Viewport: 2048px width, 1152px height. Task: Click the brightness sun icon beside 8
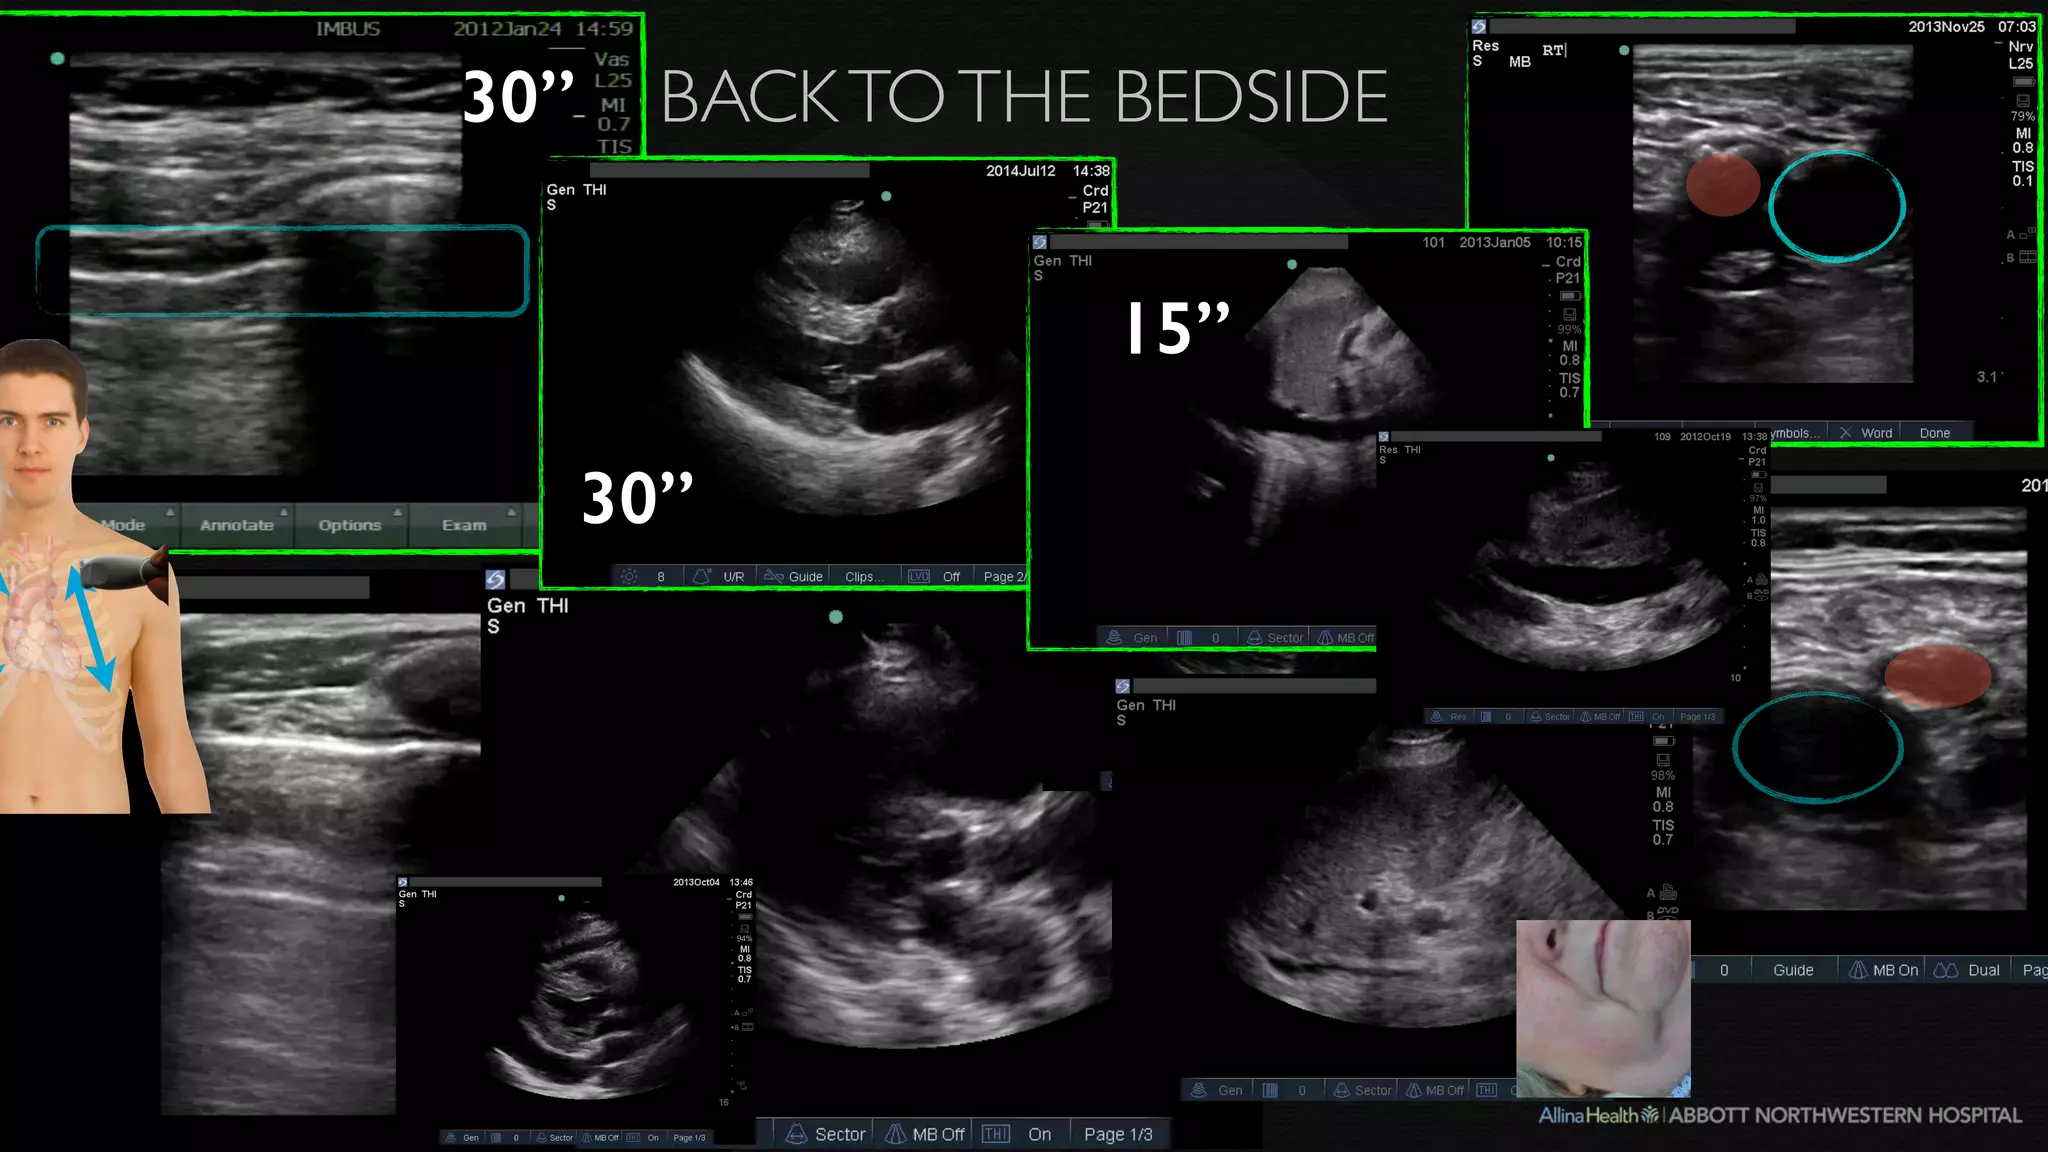629,576
